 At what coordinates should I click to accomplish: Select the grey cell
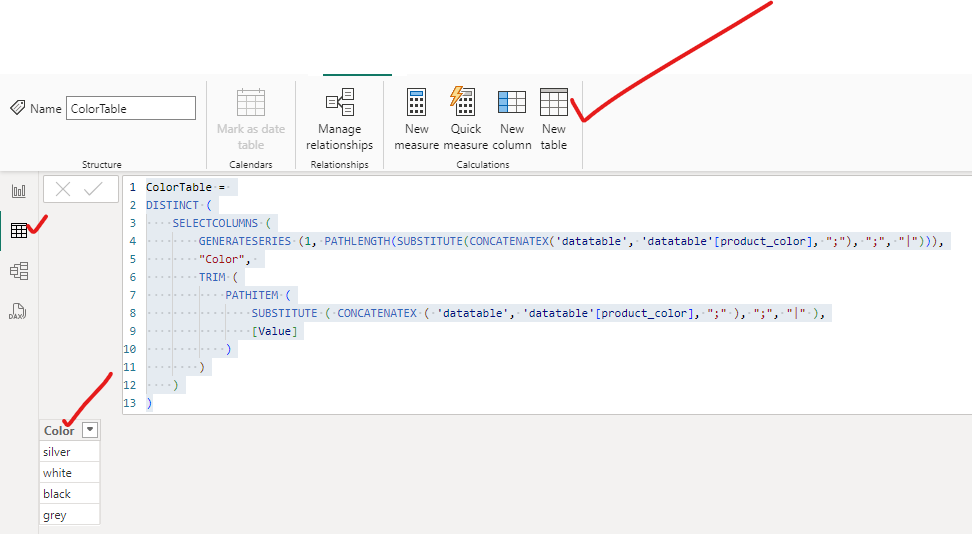click(x=69, y=515)
